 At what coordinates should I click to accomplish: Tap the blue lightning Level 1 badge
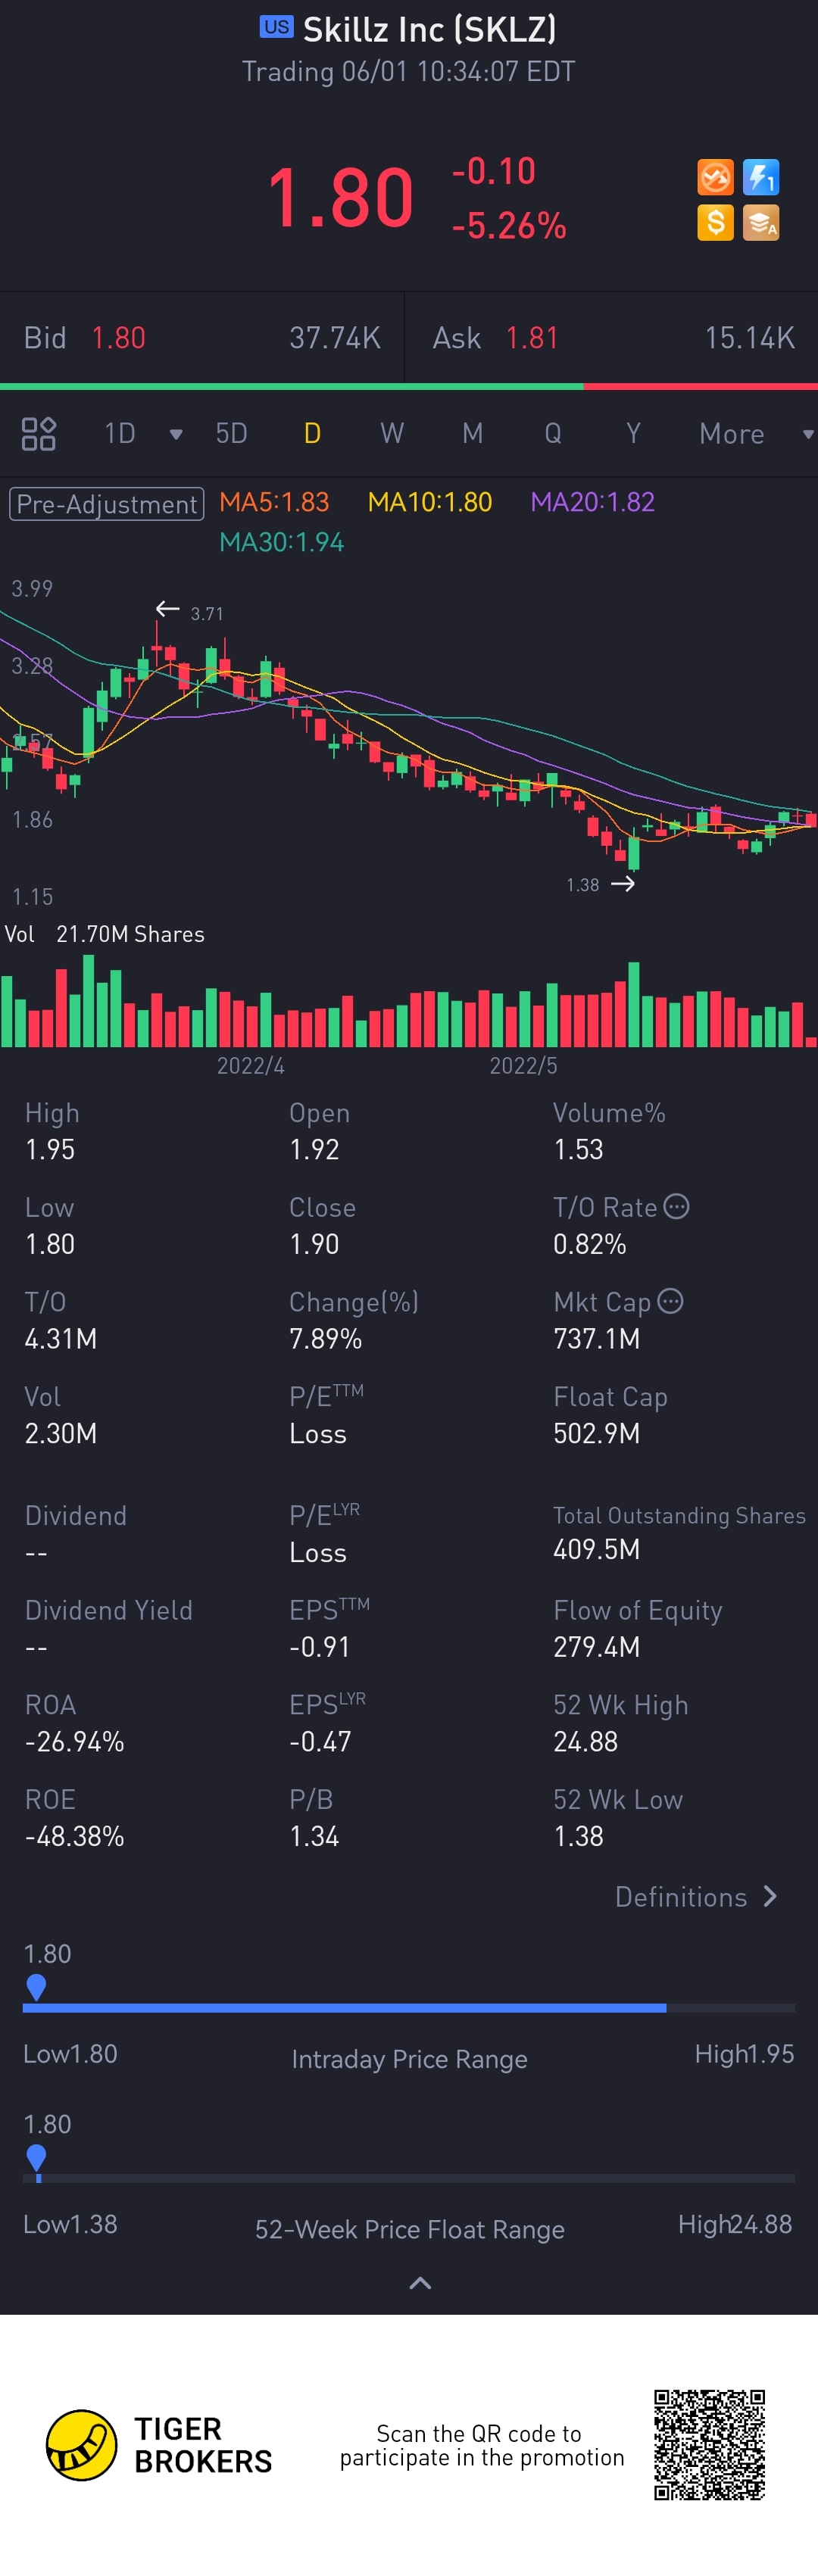[x=761, y=178]
